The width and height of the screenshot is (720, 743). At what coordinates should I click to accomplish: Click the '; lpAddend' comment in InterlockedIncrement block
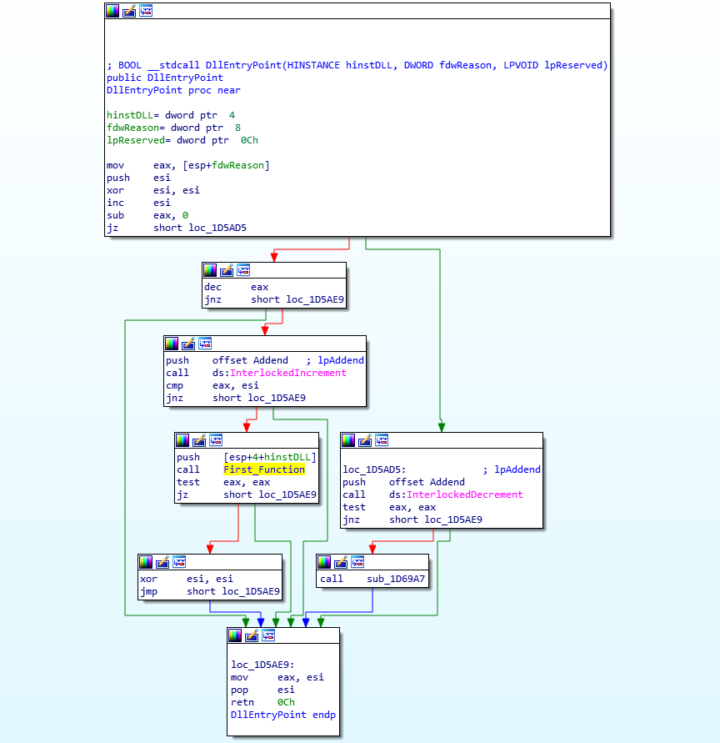(x=335, y=361)
